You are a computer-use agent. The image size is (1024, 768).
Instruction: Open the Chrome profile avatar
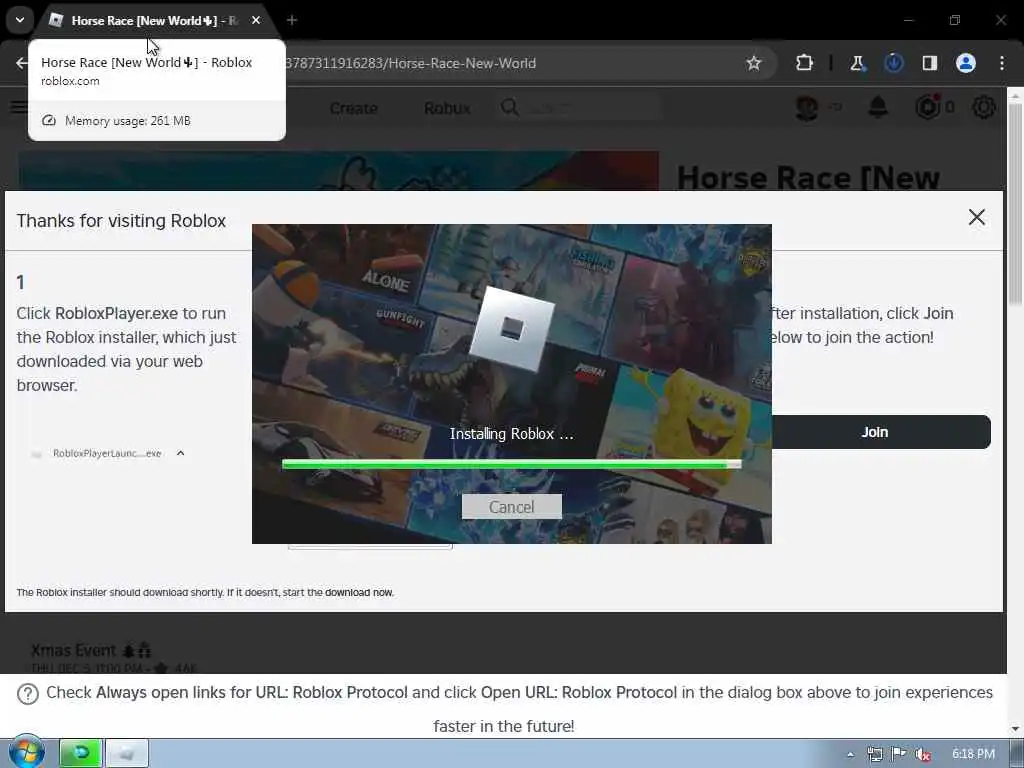[x=966, y=63]
